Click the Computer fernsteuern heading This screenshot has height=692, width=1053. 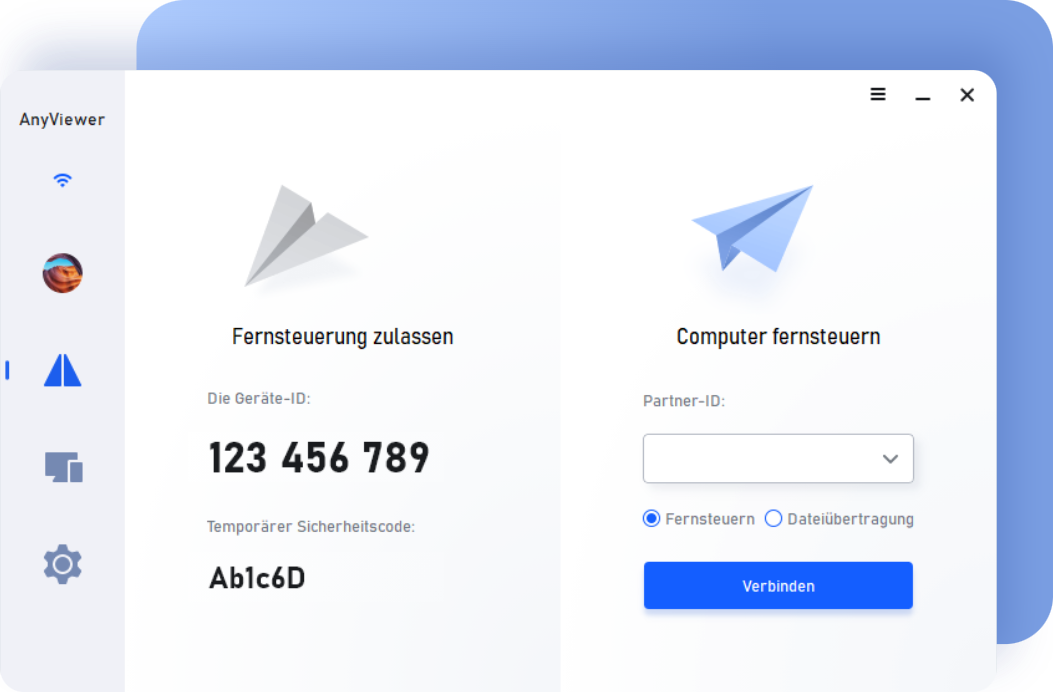[778, 336]
